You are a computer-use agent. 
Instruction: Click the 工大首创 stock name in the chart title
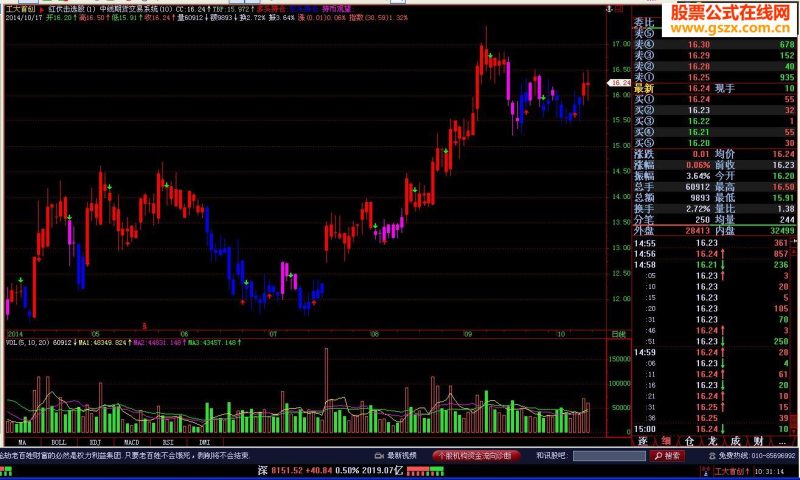pos(20,10)
